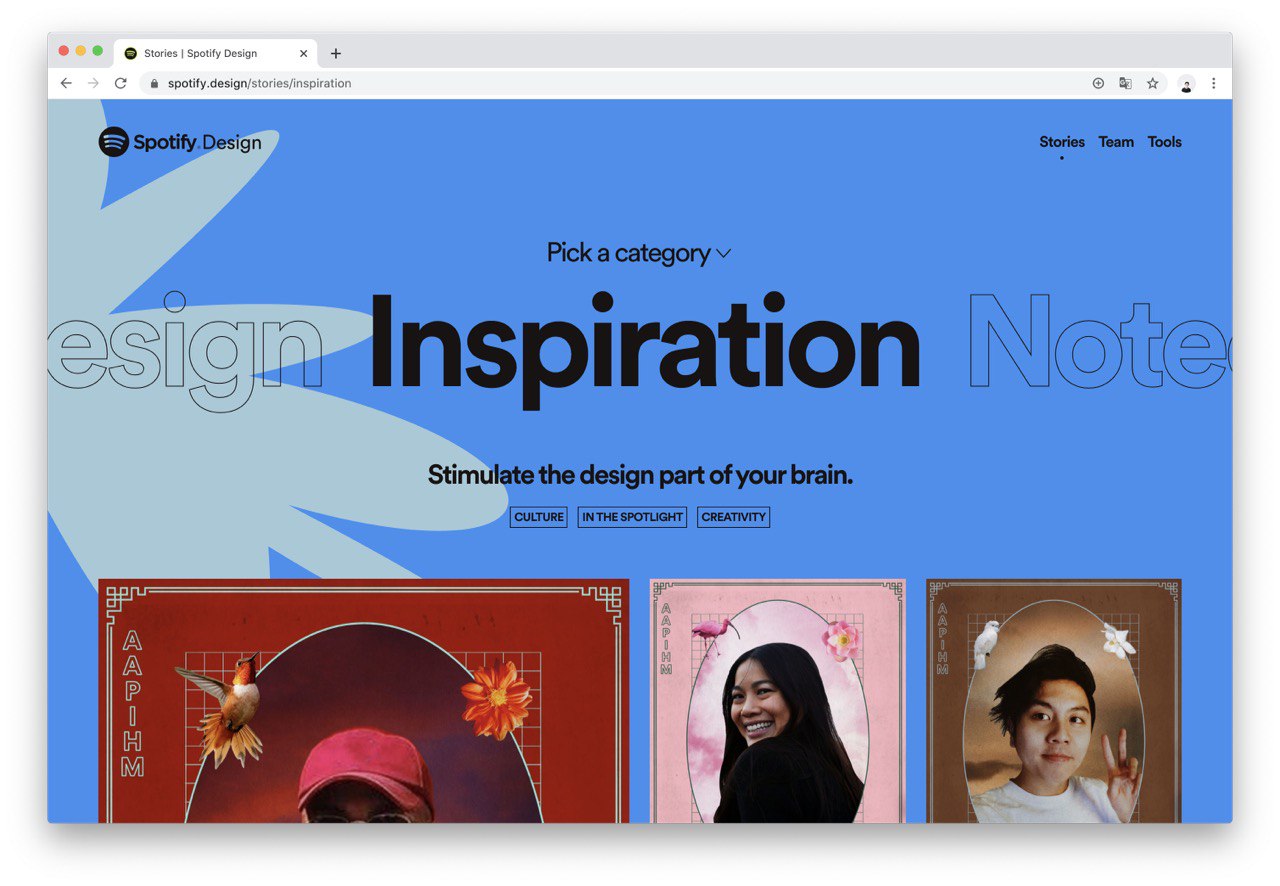
Task: Reload the page with the refresh icon
Action: [x=121, y=83]
